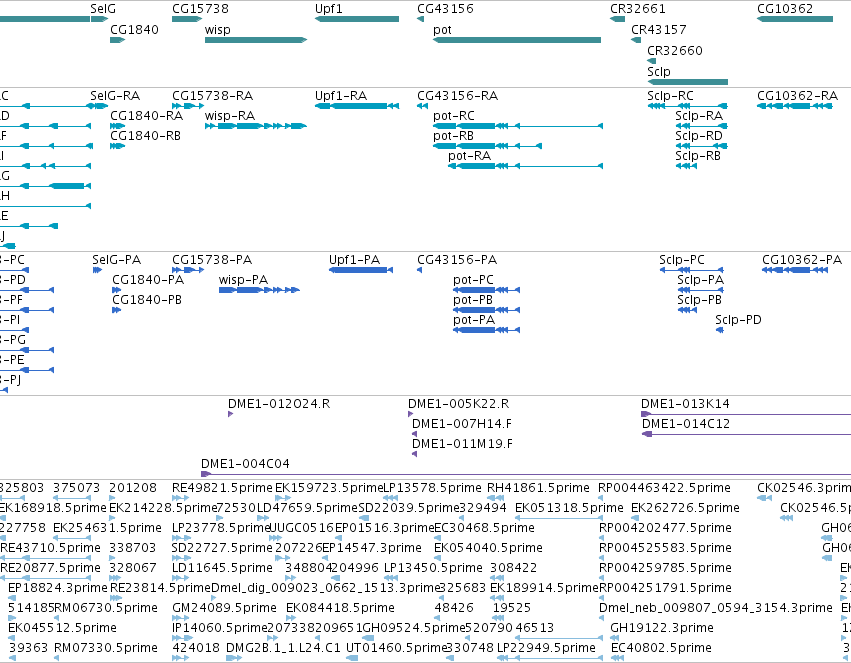Select the LP13578.5prime EST label
This screenshot has height=663, width=851.
432,488
